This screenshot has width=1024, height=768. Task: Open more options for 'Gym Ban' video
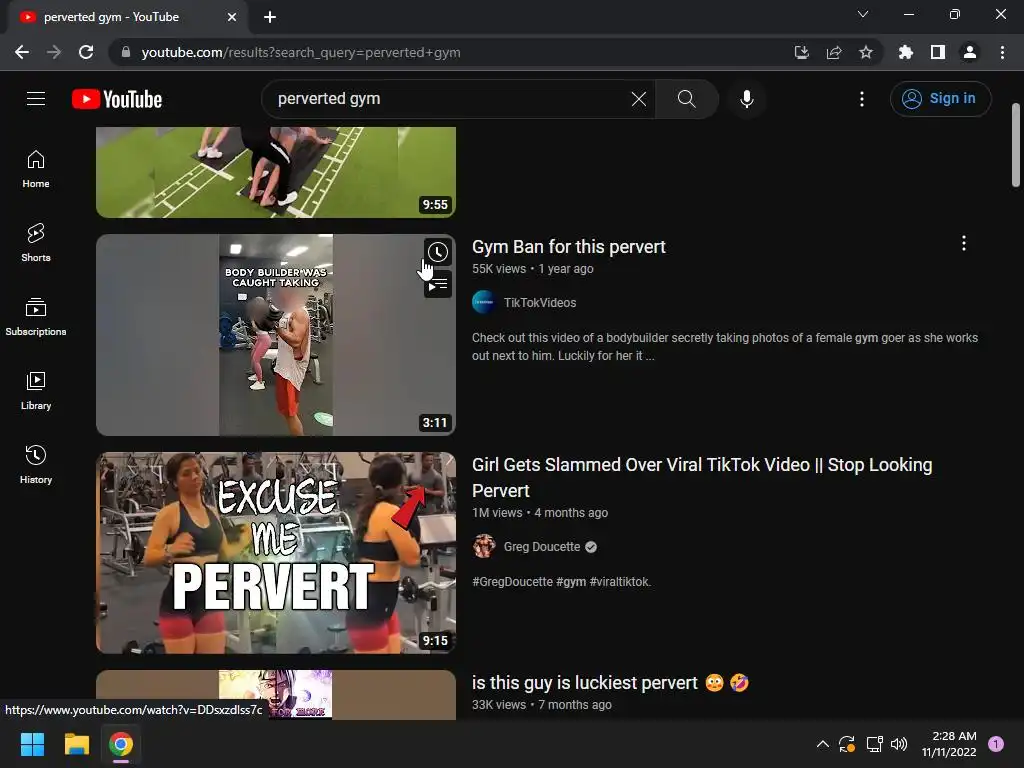[x=964, y=243]
